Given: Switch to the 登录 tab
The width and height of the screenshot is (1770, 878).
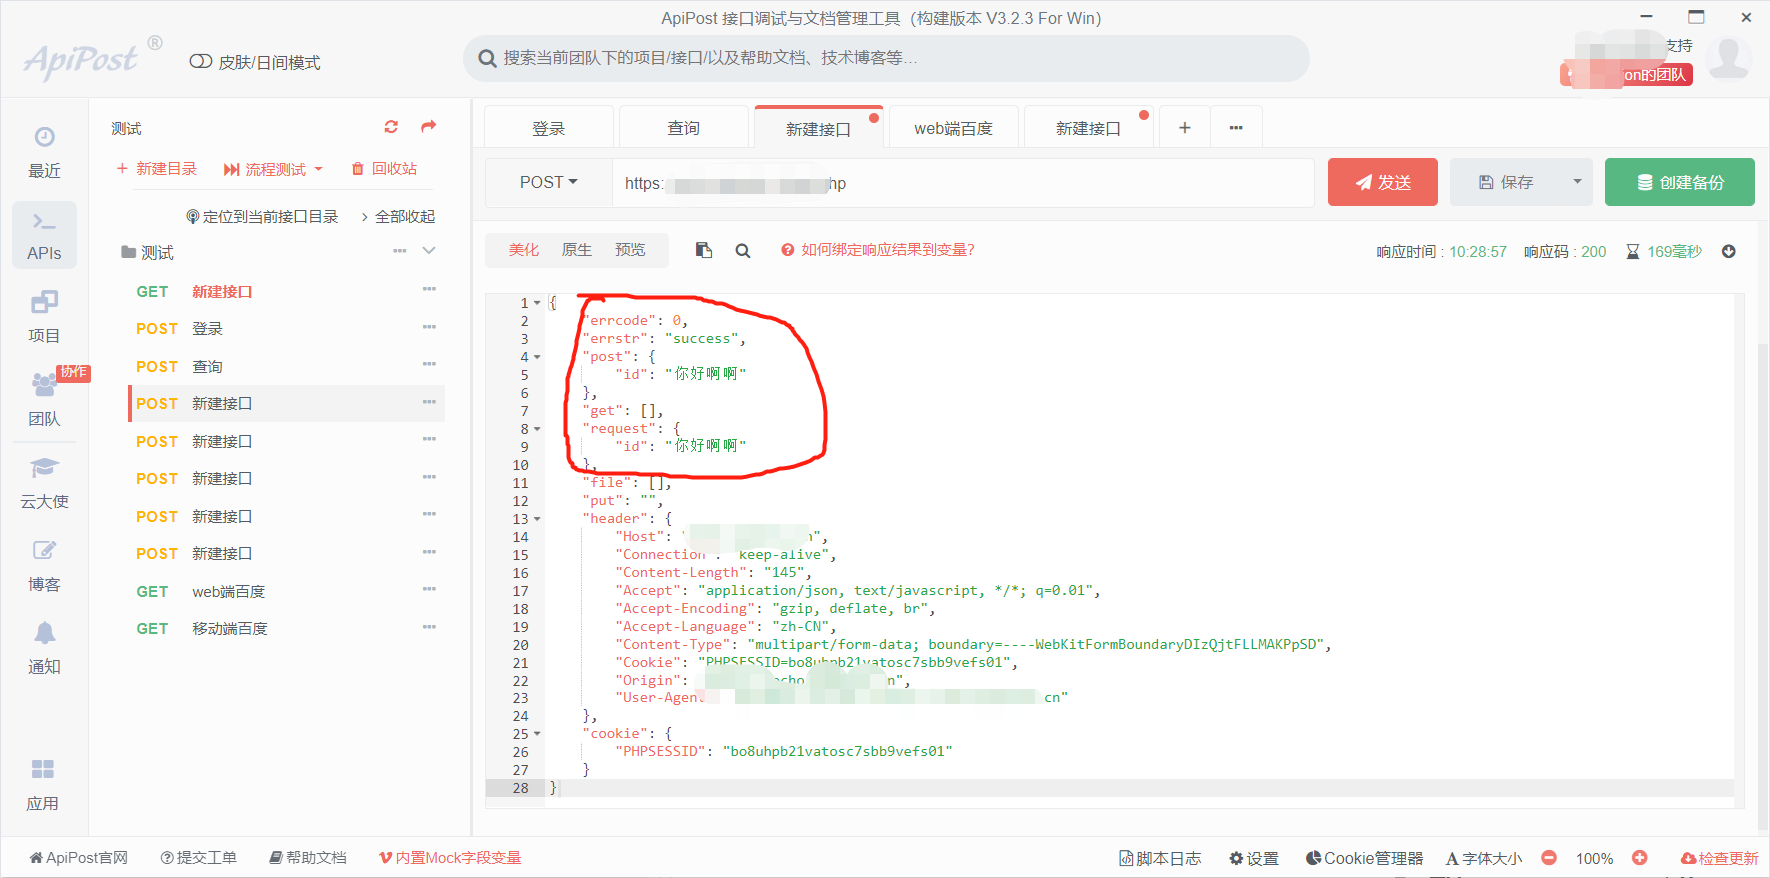Looking at the screenshot, I should pyautogui.click(x=549, y=128).
